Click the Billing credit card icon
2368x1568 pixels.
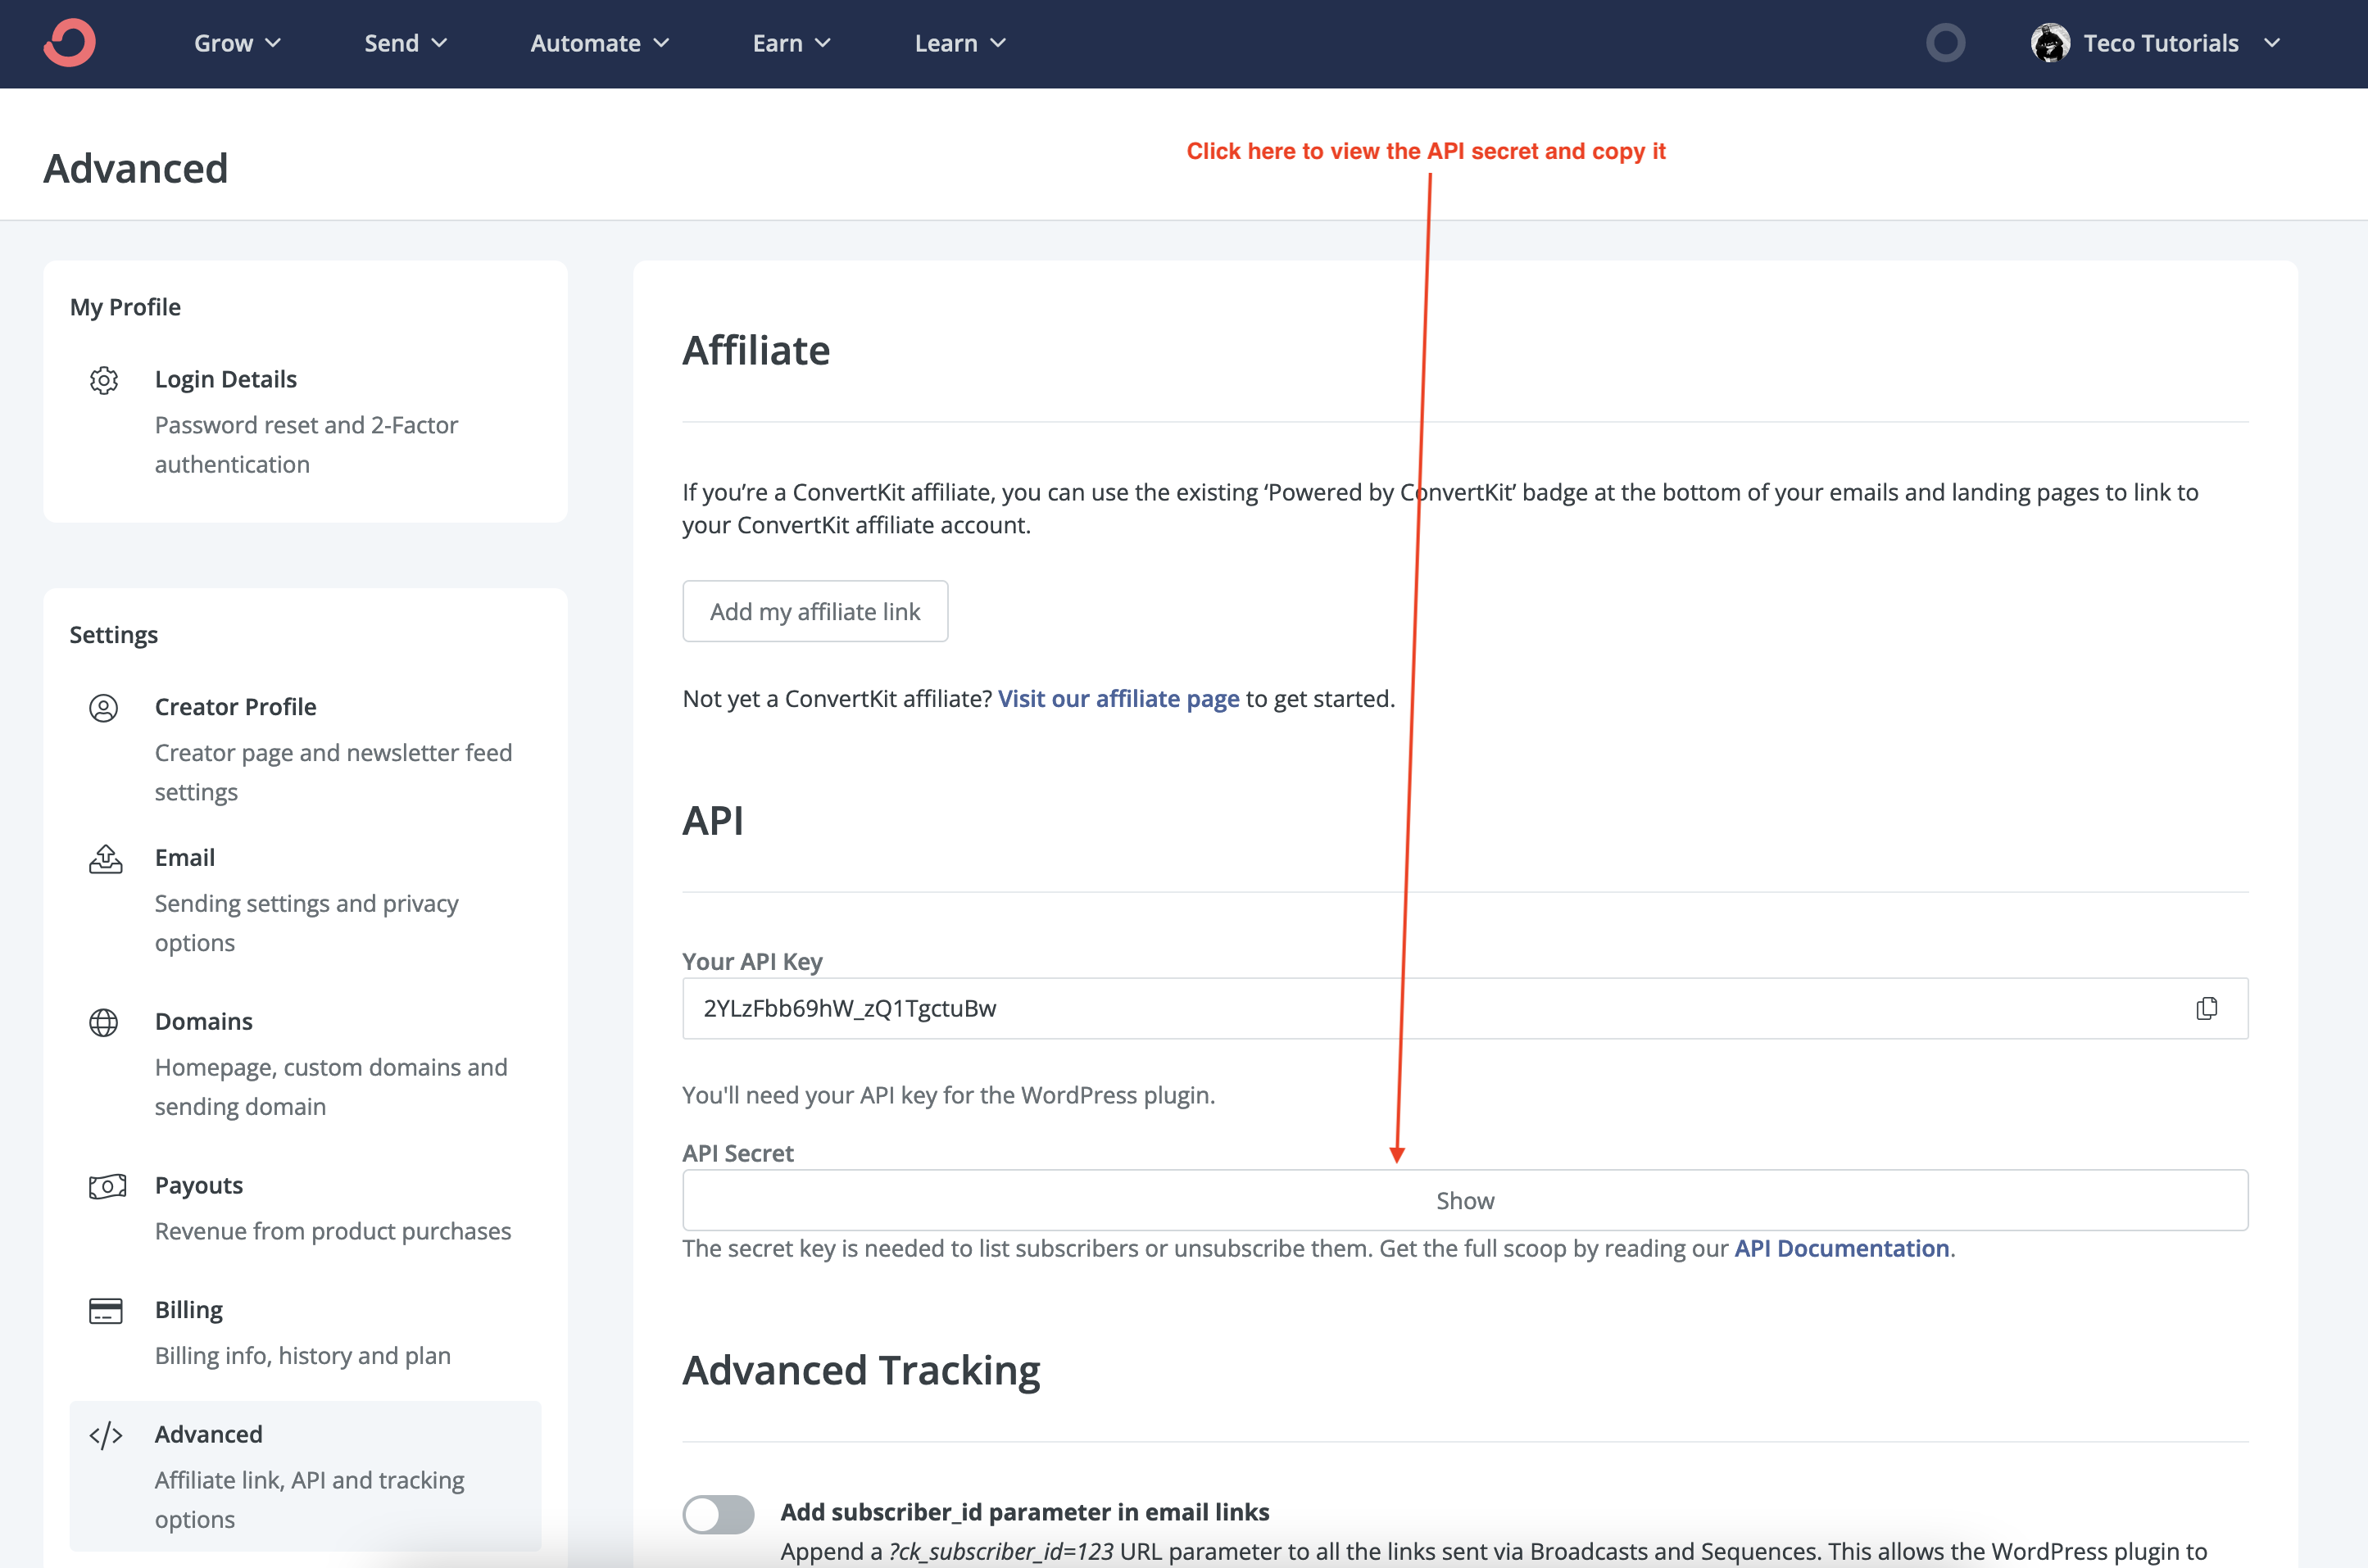(105, 1310)
